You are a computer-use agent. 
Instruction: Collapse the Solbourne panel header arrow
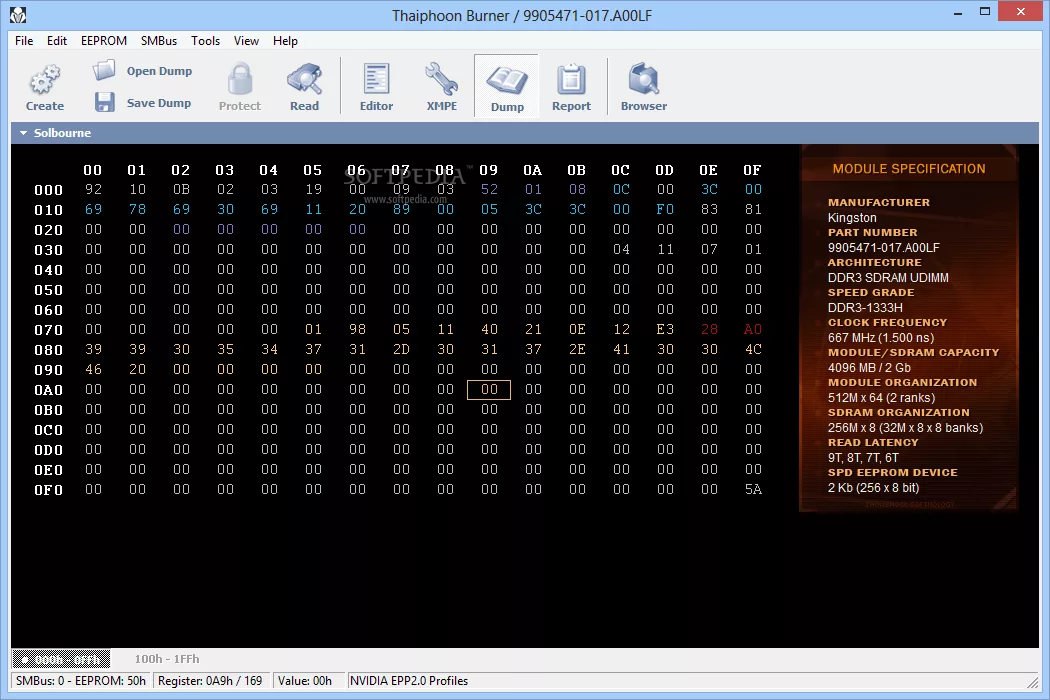click(x=23, y=133)
